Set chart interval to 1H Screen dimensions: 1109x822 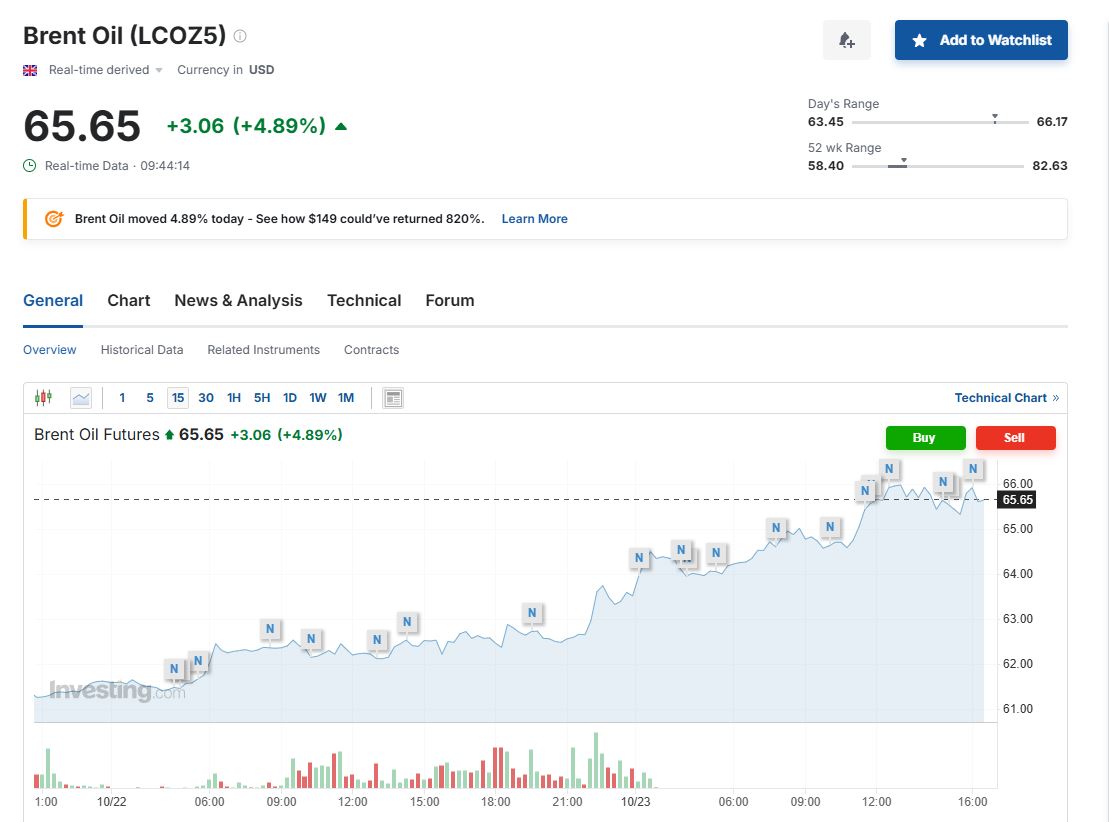click(x=234, y=398)
